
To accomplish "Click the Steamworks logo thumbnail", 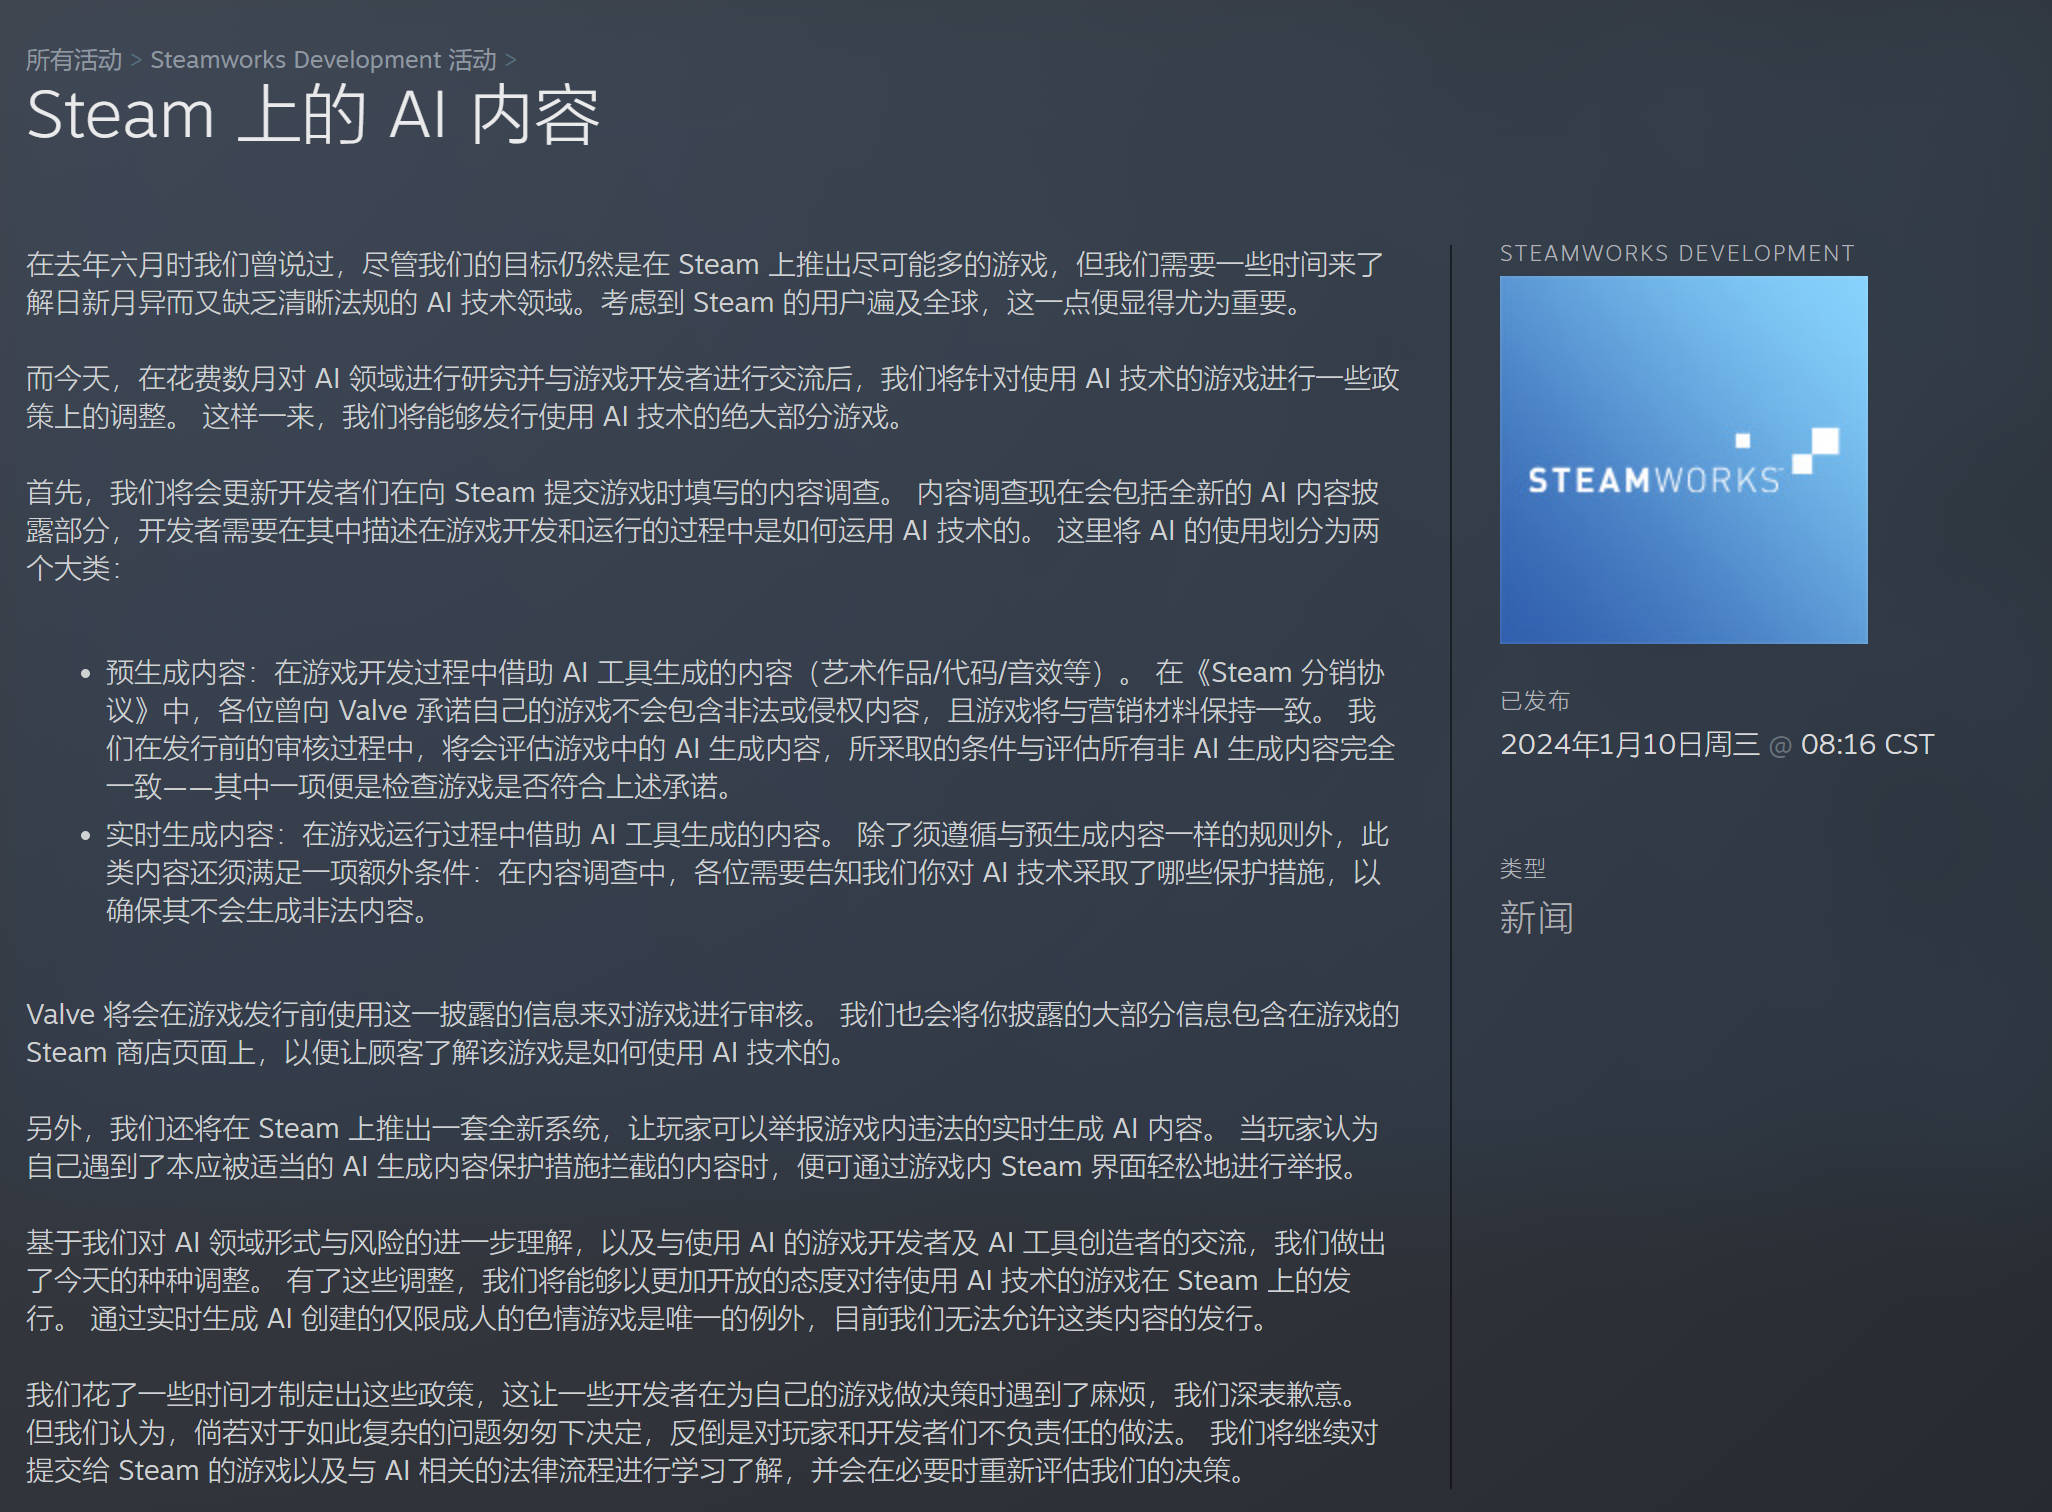I will click(x=1683, y=460).
